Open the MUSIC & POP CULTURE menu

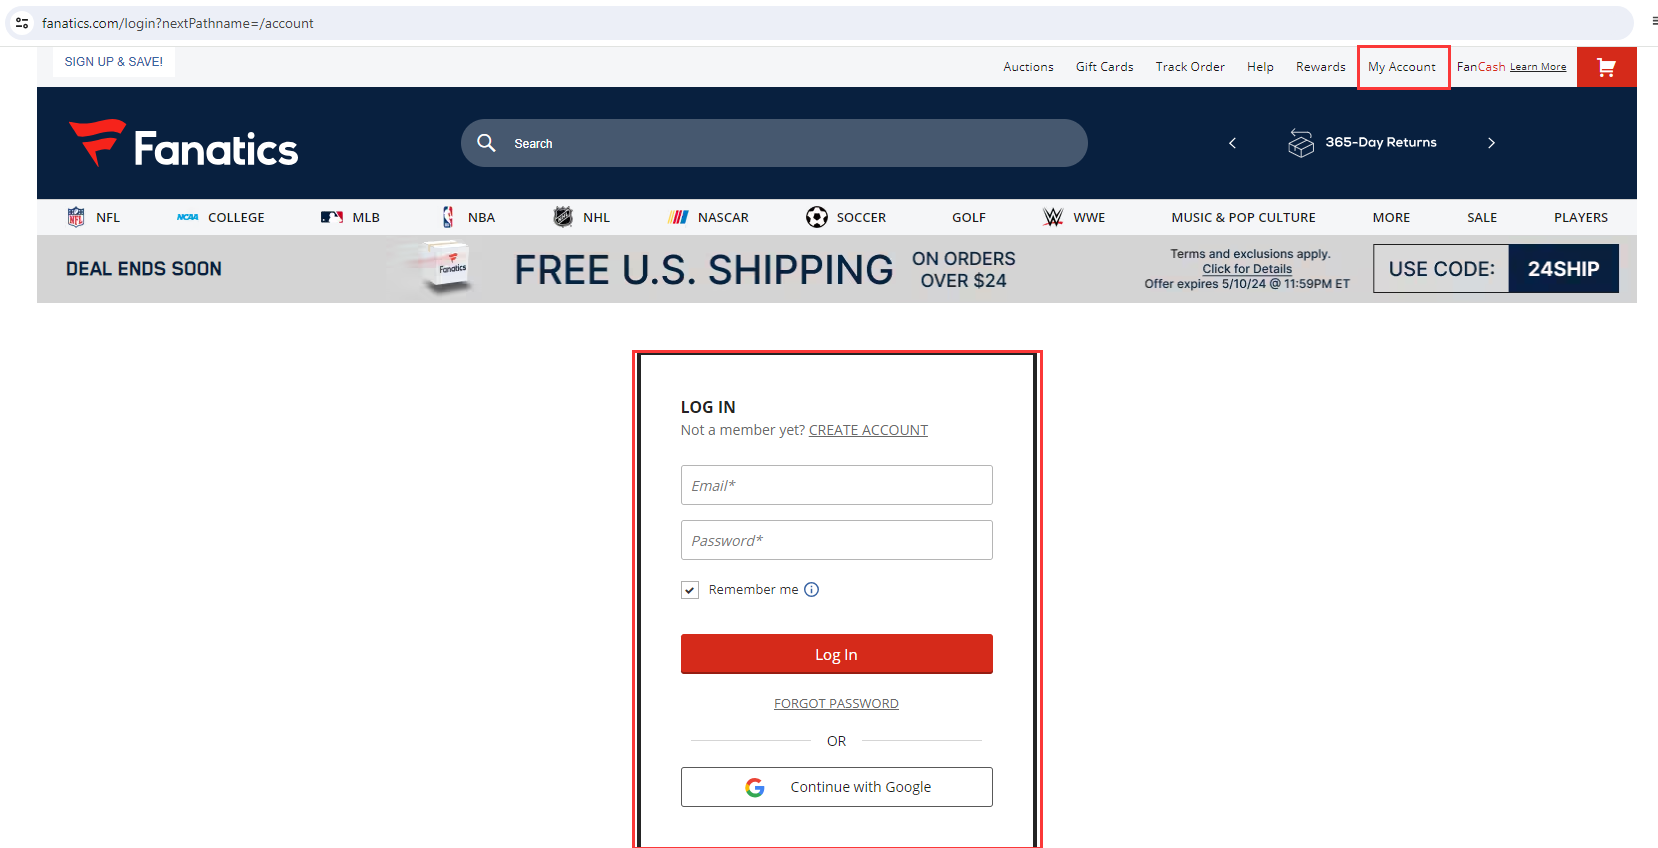coord(1243,217)
